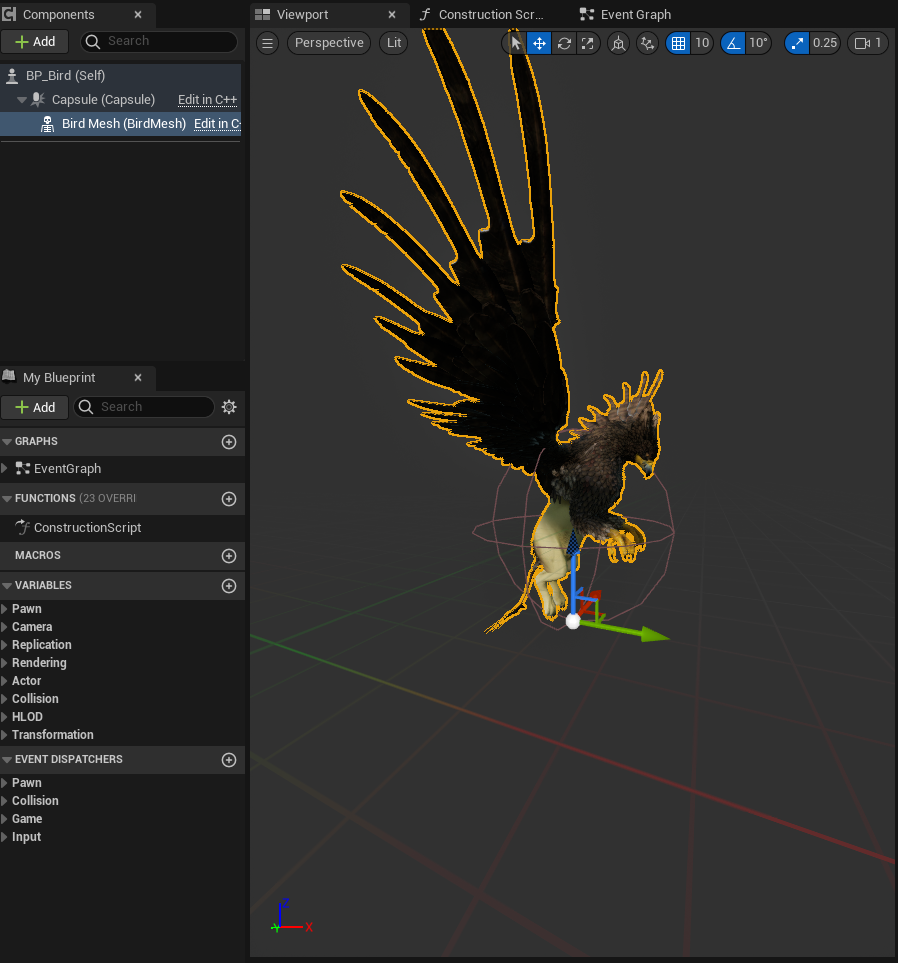Activate the rotate tool in viewport toolbar
Screen dimensions: 898x963
(564, 43)
